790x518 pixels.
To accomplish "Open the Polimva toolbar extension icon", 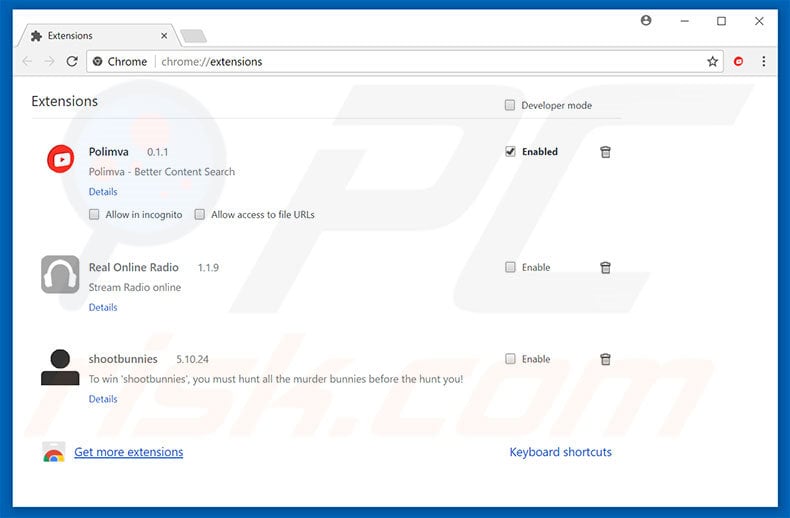I will coord(738,61).
